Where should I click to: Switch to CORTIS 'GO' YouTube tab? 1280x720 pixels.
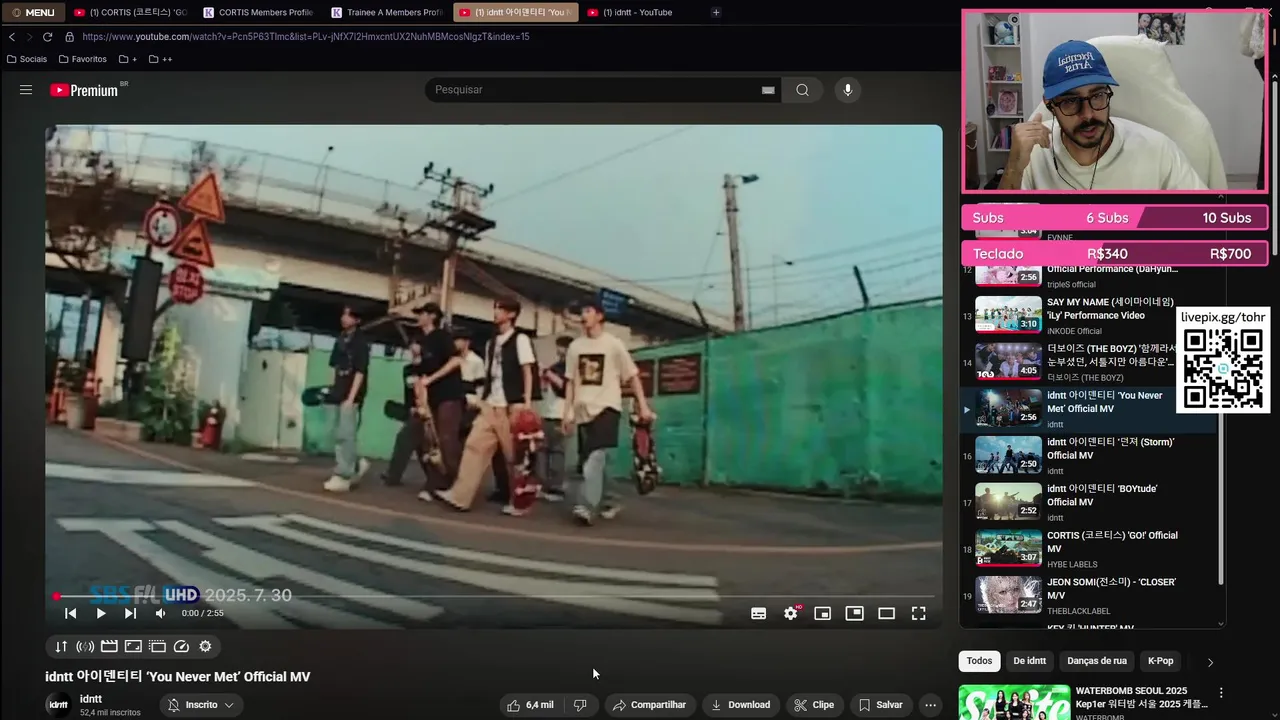(131, 12)
